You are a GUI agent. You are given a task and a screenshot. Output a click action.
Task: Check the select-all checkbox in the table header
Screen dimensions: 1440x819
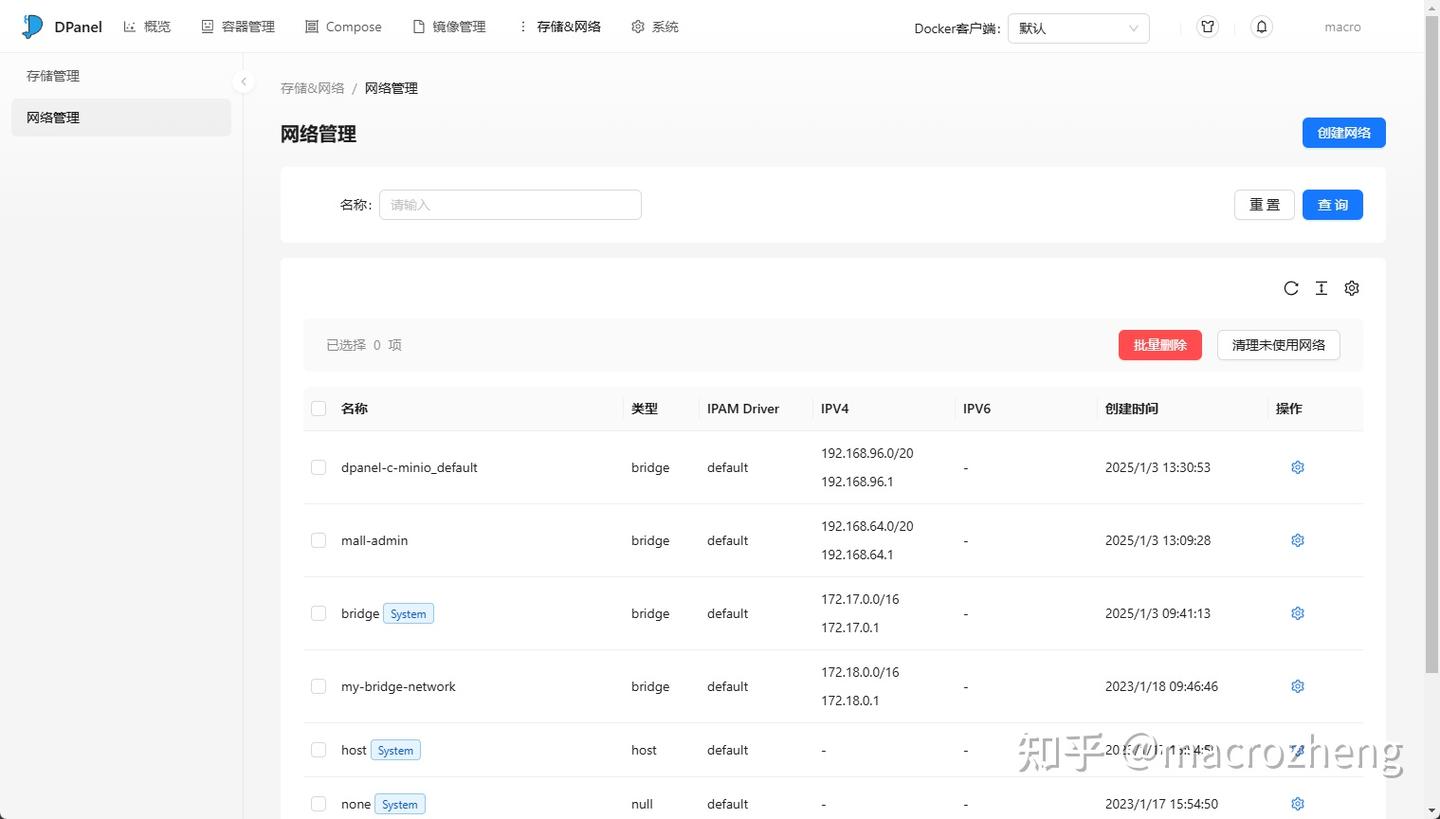pyautogui.click(x=318, y=408)
